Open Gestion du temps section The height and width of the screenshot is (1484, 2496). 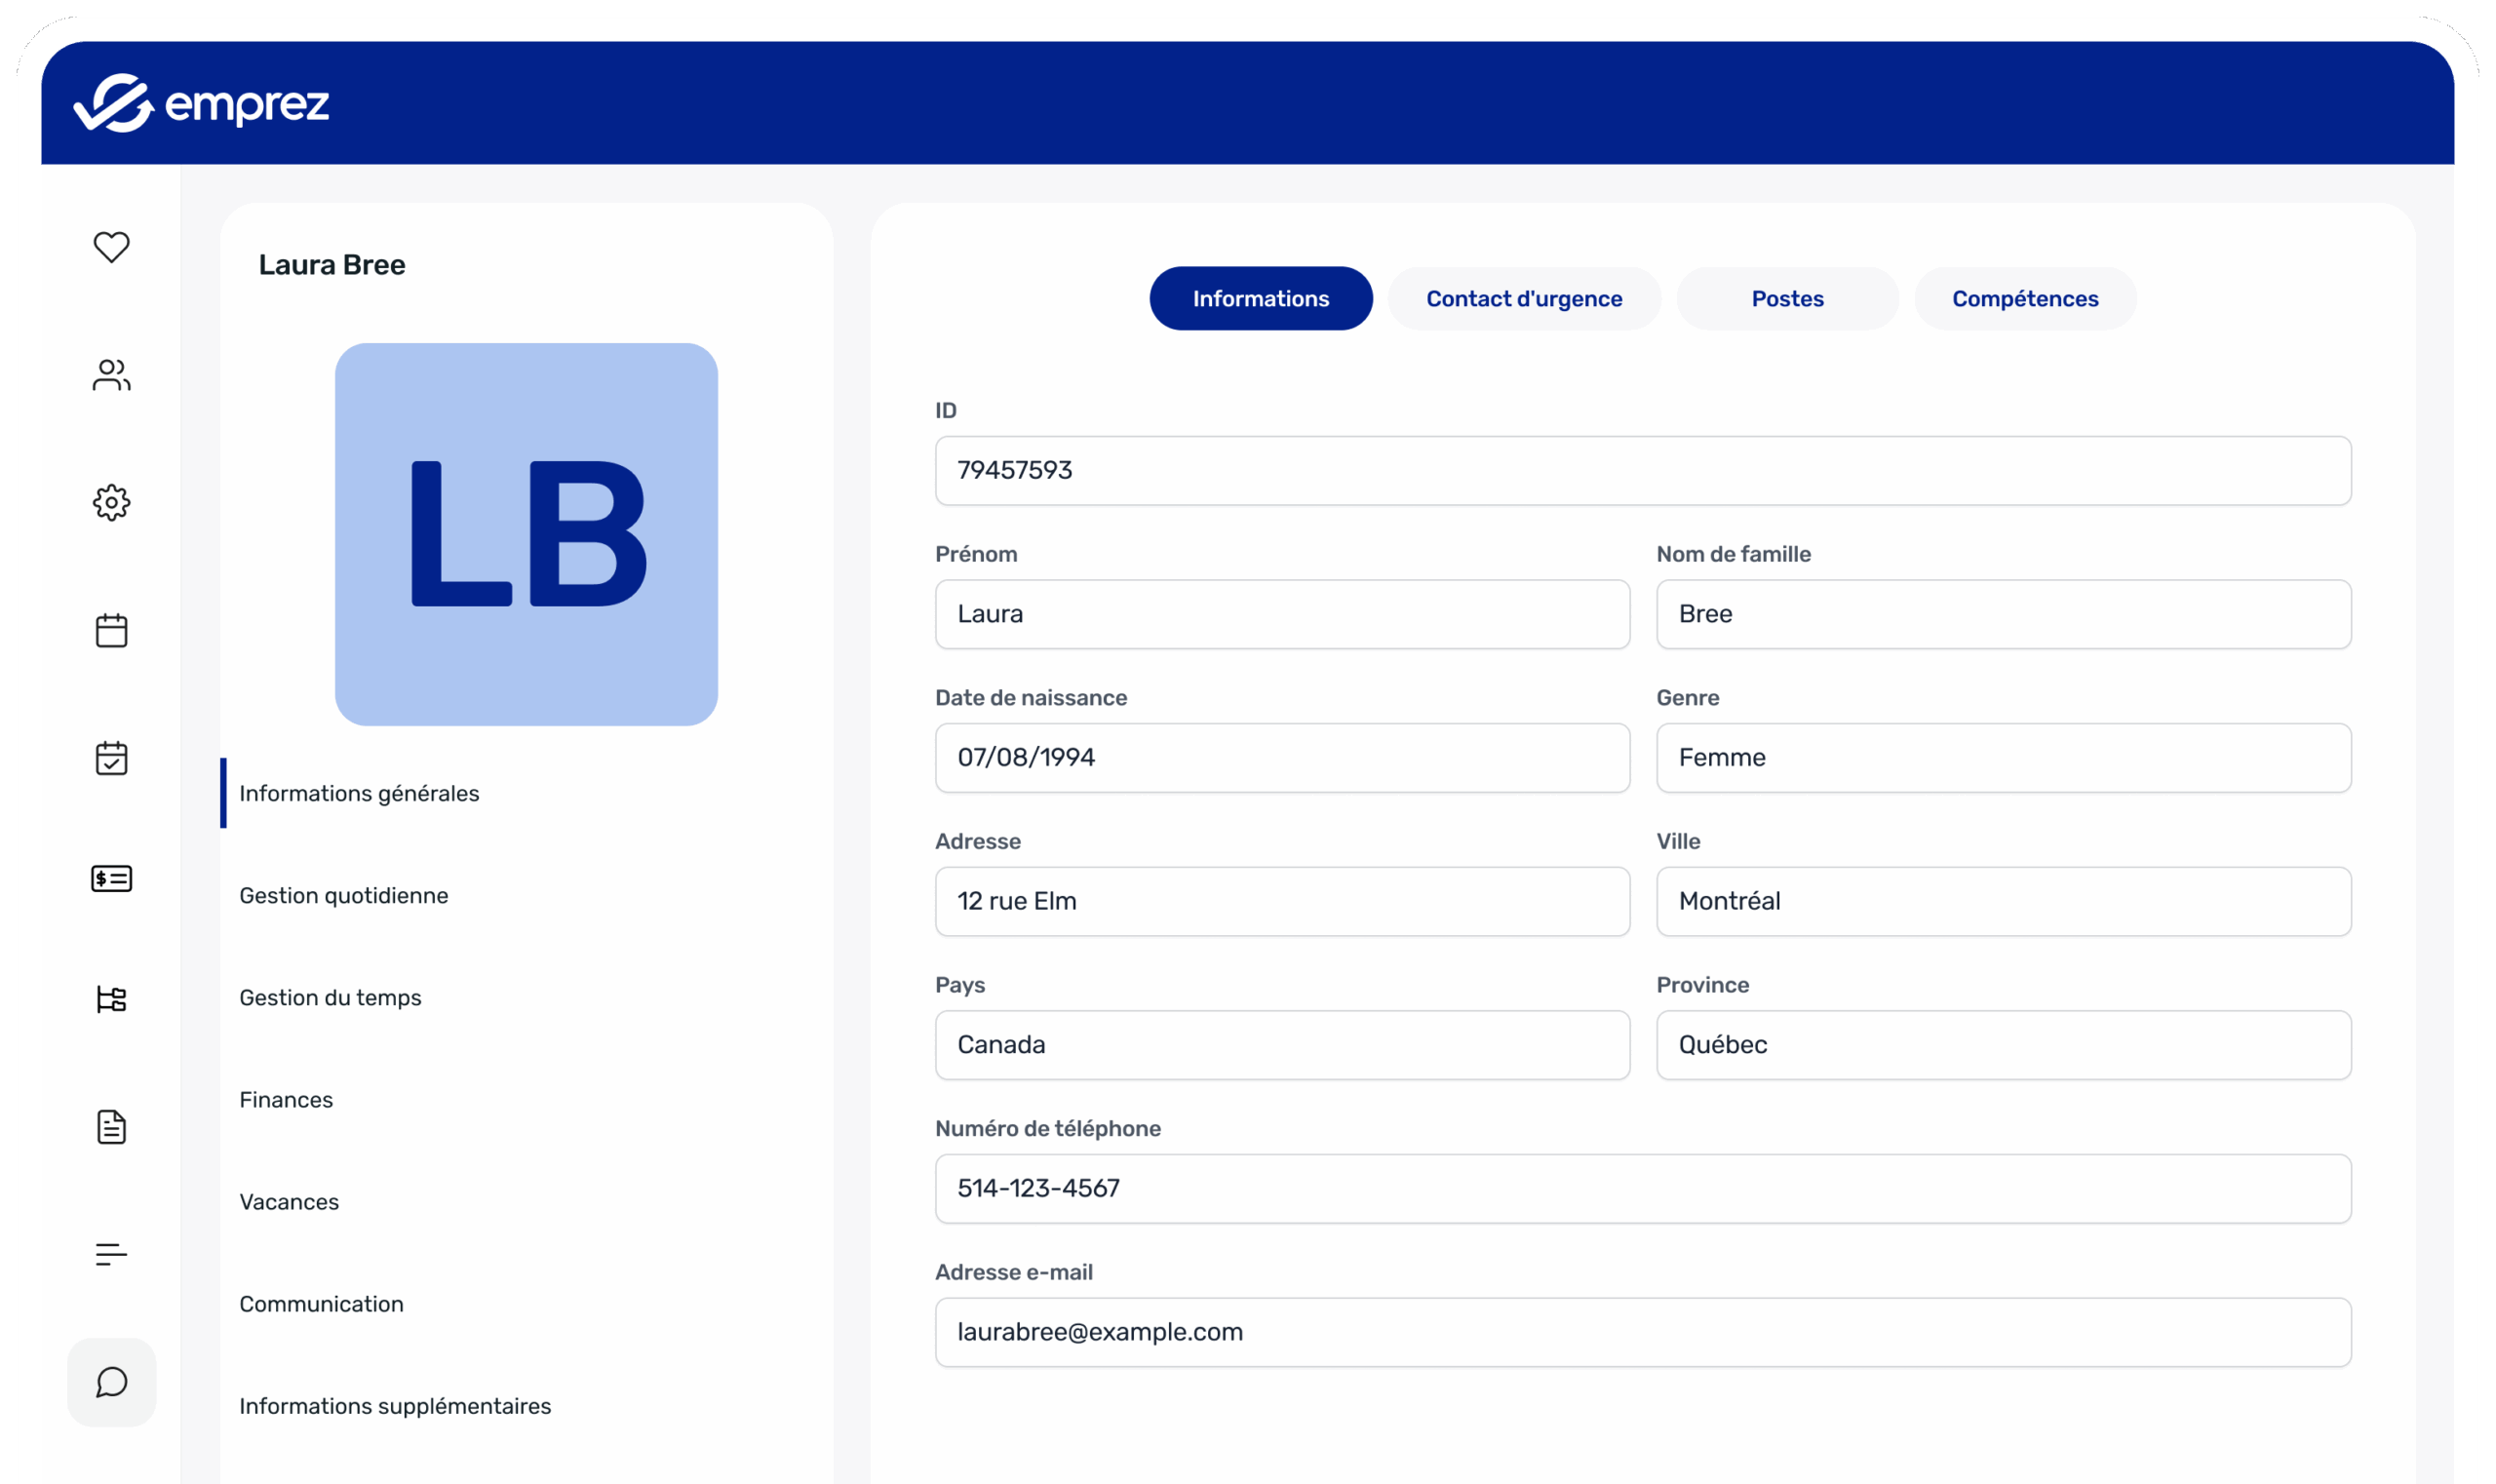click(330, 997)
